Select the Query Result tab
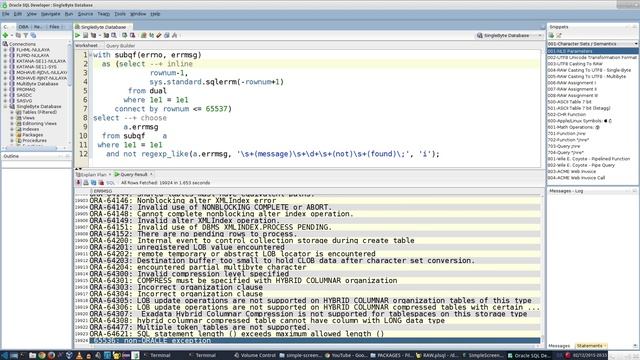The image size is (640, 360). point(133,174)
